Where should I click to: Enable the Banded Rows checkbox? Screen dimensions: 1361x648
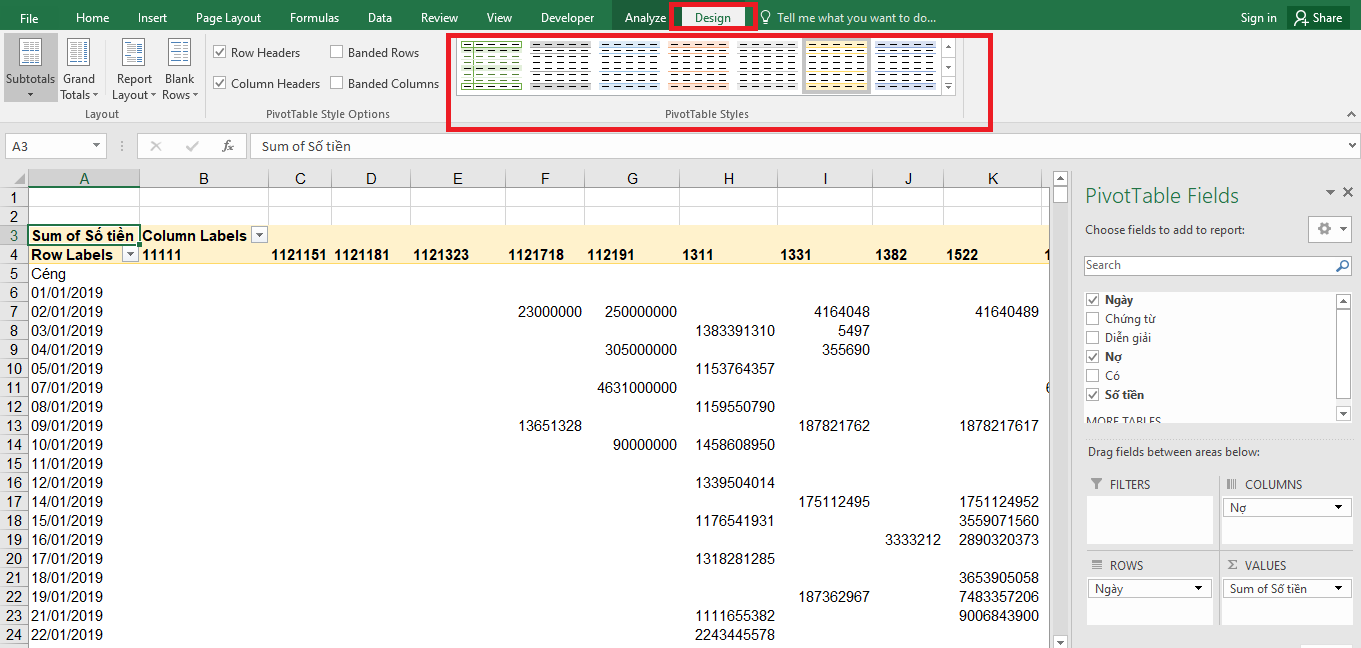(337, 53)
